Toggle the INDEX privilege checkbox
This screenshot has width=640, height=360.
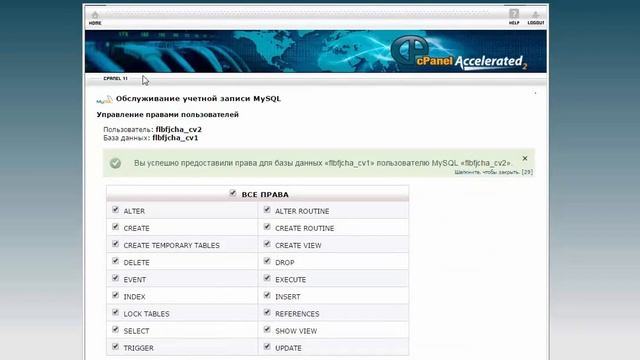(116, 296)
